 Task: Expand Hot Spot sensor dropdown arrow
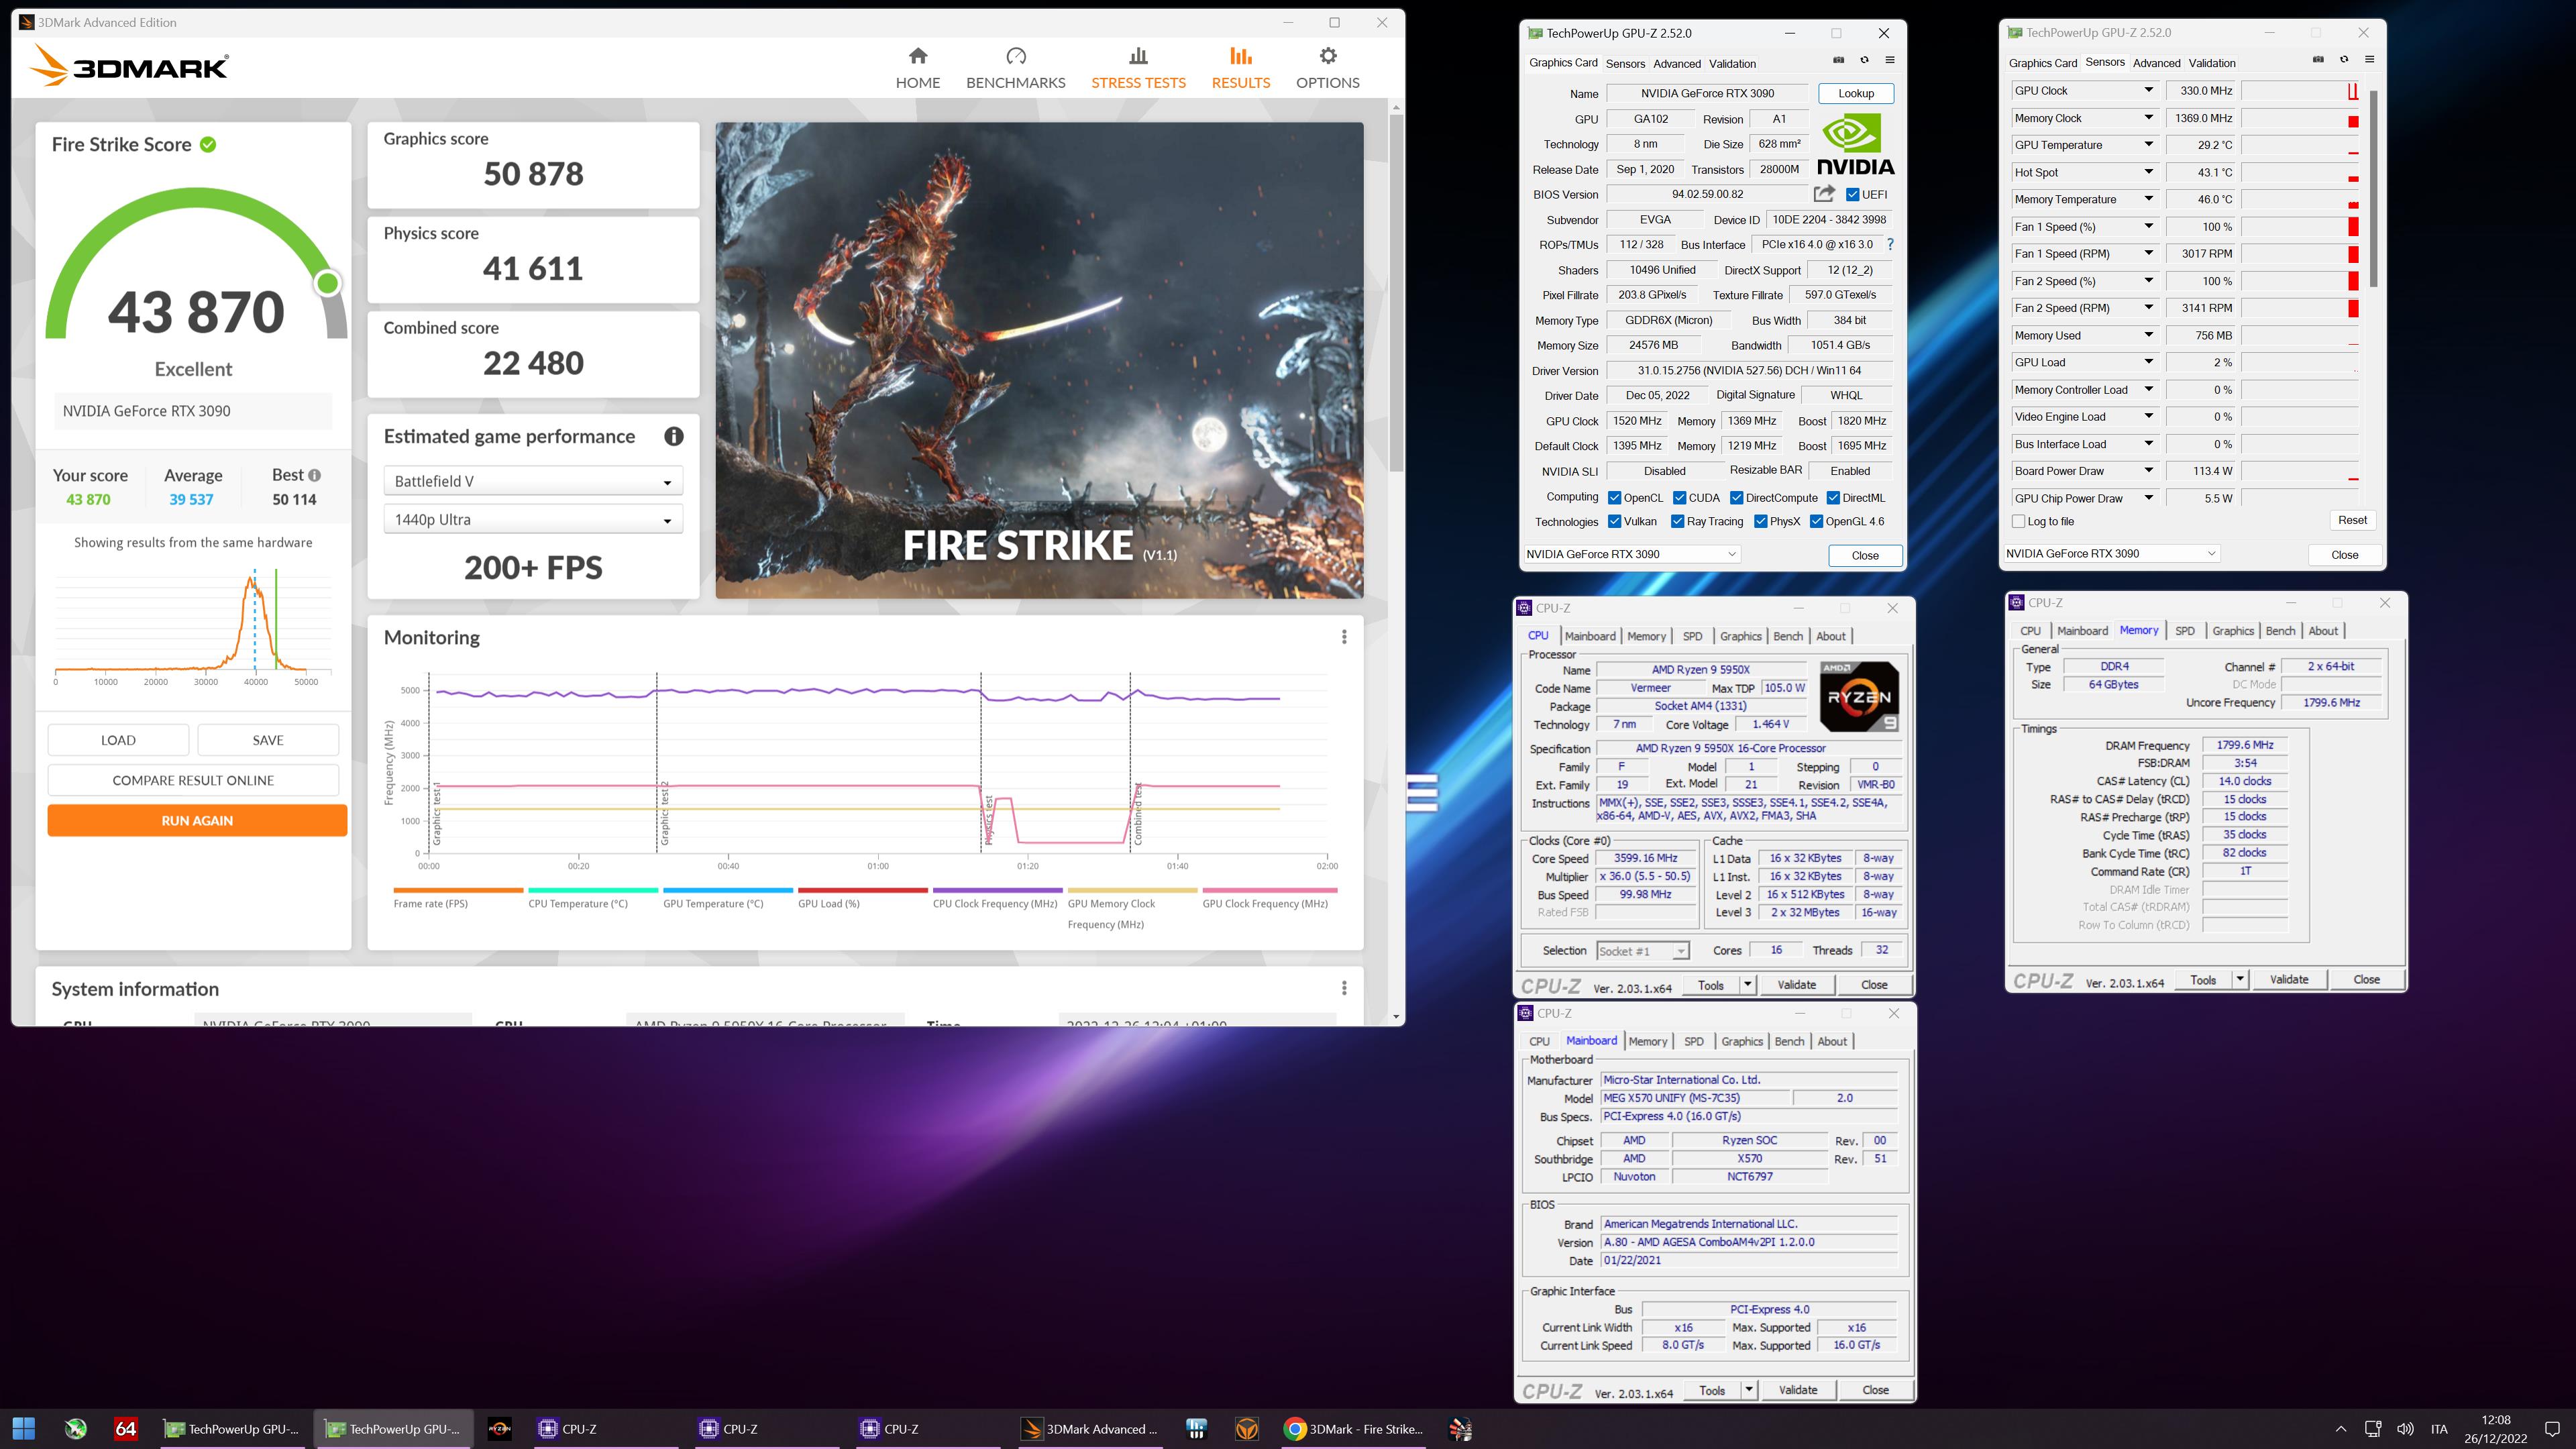(x=2148, y=172)
